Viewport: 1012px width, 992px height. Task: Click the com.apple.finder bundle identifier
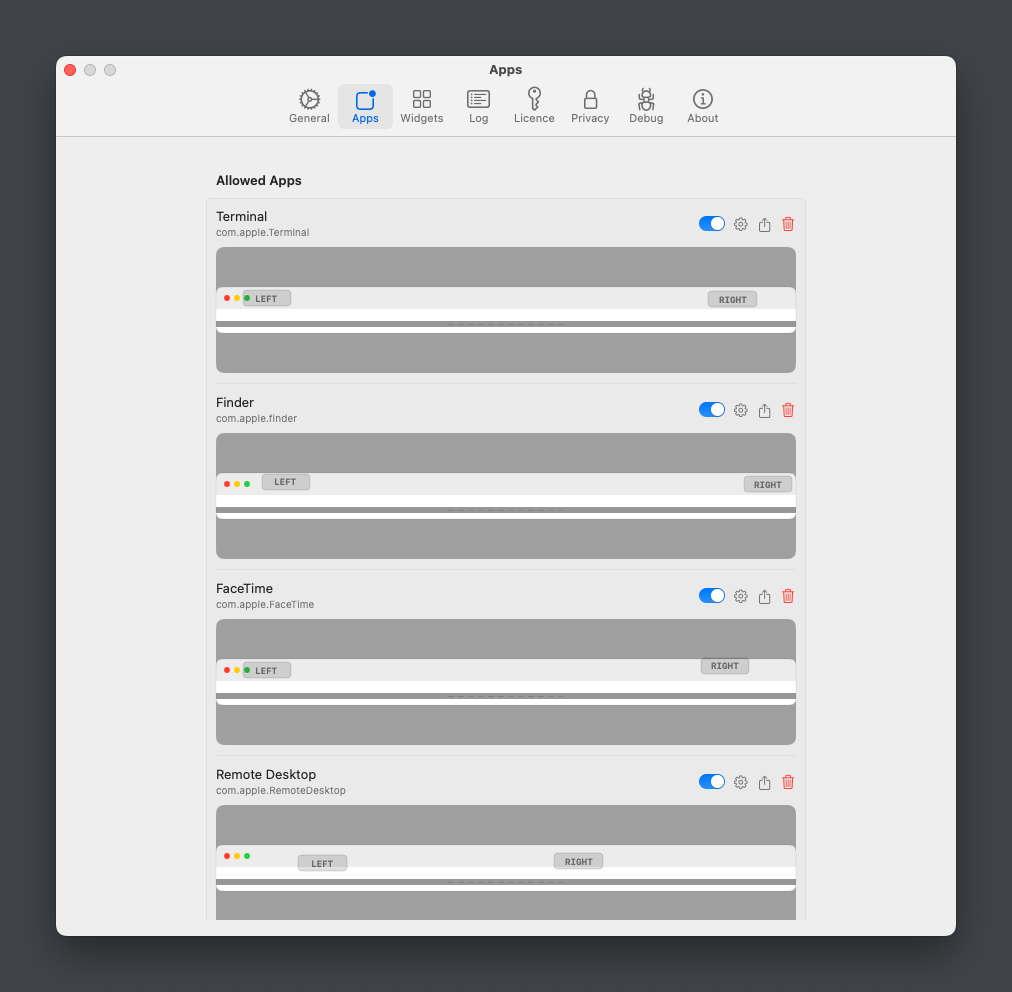[256, 418]
